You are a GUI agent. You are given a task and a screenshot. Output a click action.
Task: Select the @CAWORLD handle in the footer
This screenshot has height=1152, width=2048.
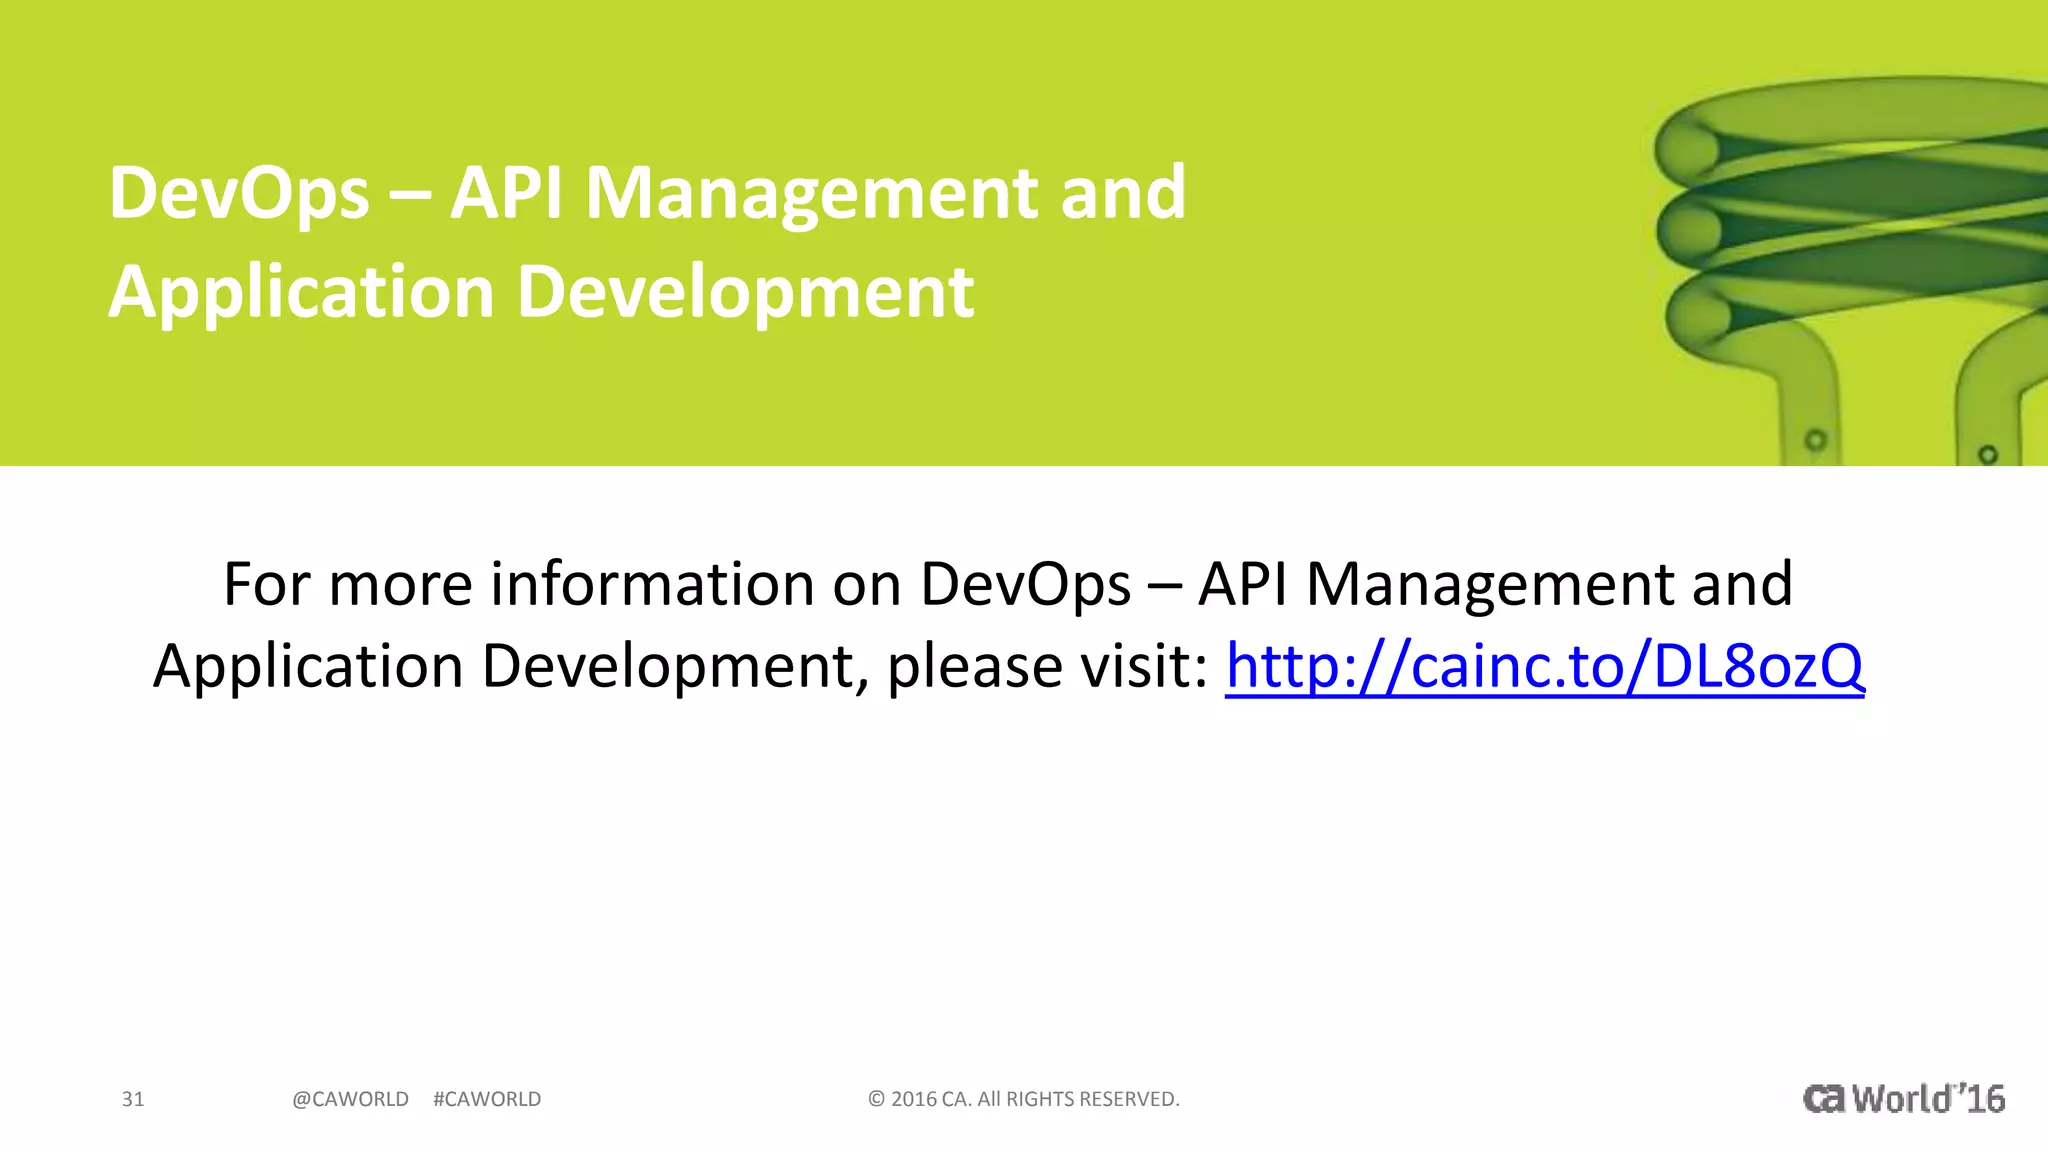[350, 1099]
